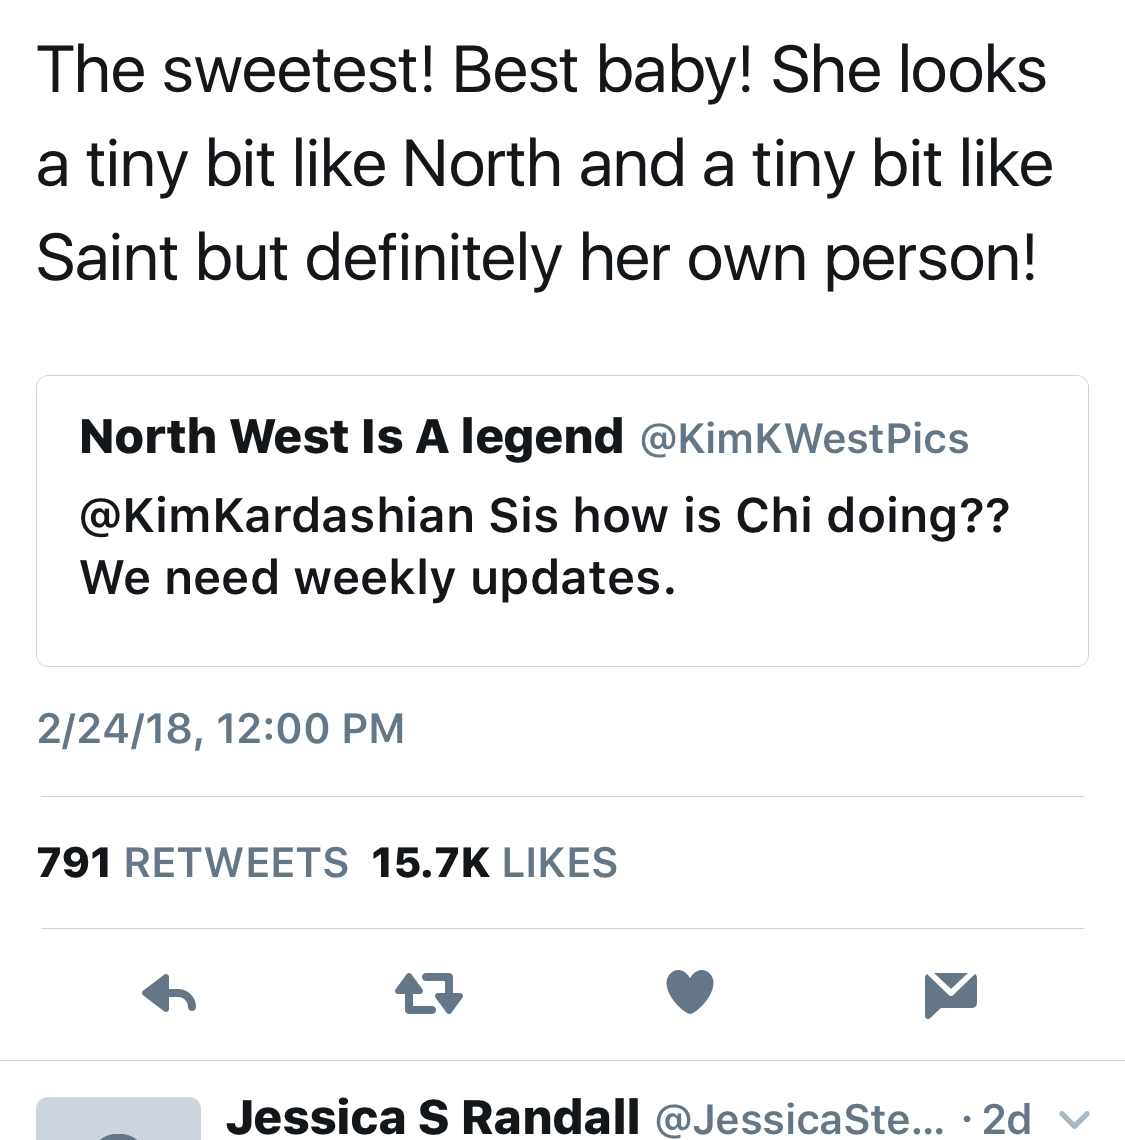Click the reply arrow icon
This screenshot has width=1125, height=1140.
[169, 994]
